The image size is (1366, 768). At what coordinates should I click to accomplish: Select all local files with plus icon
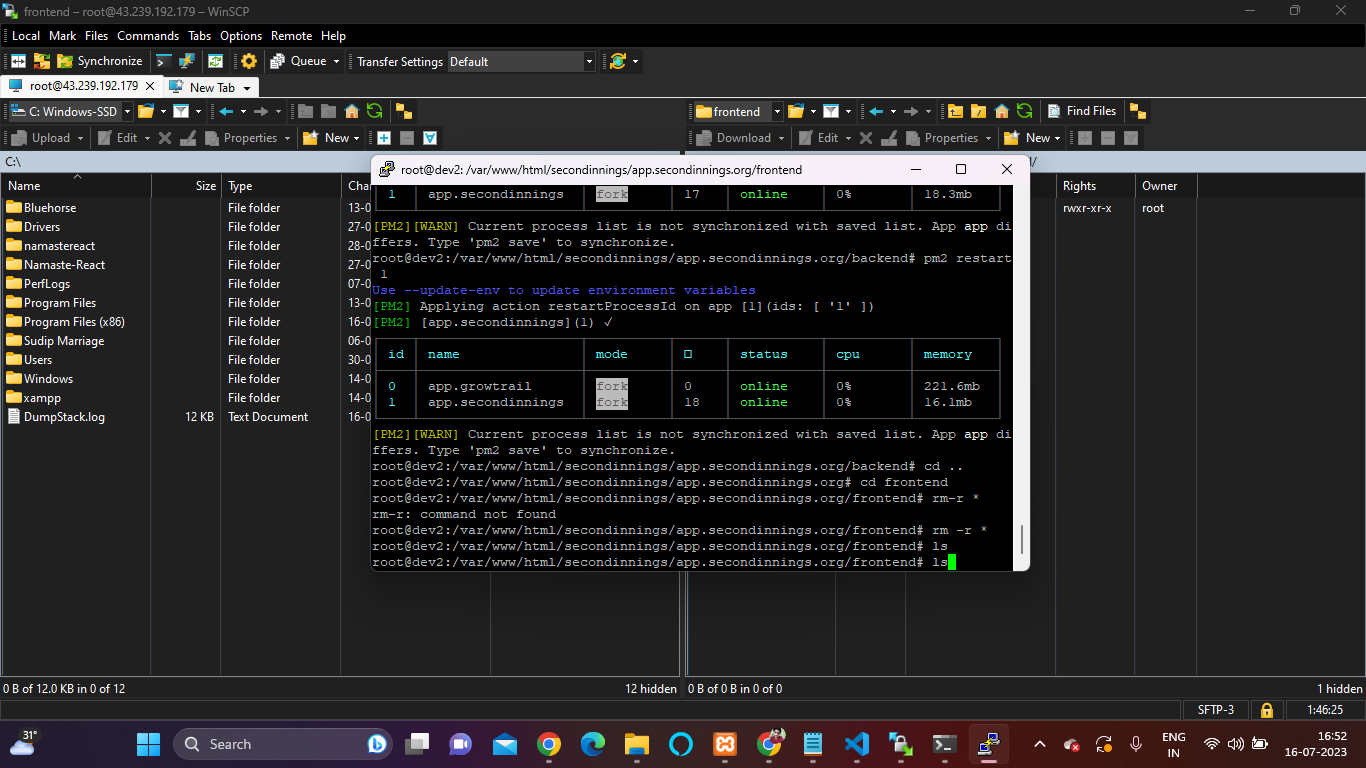[x=384, y=138]
